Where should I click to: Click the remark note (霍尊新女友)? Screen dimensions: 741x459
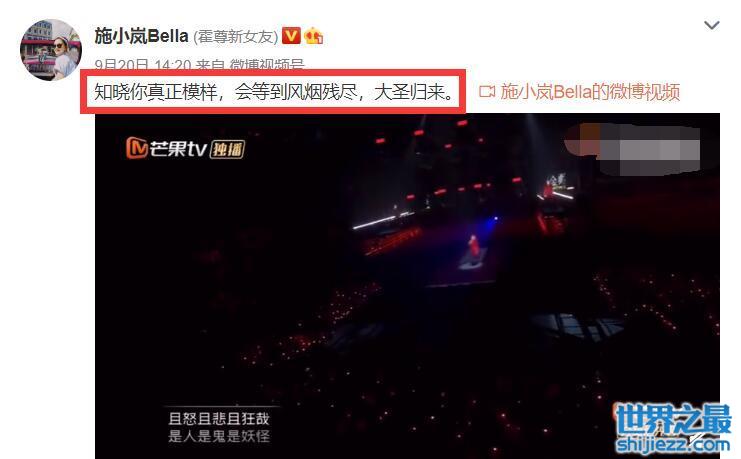[x=235, y=36]
